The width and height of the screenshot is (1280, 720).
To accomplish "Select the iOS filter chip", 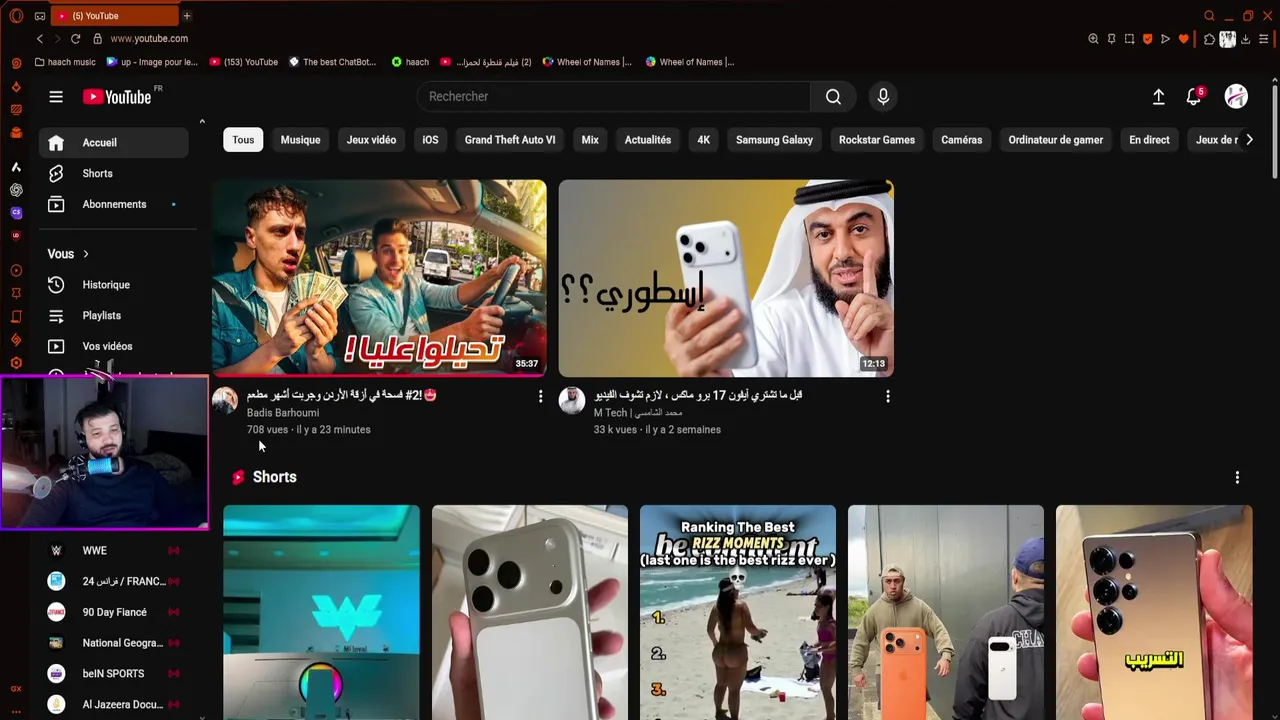I will pos(430,140).
